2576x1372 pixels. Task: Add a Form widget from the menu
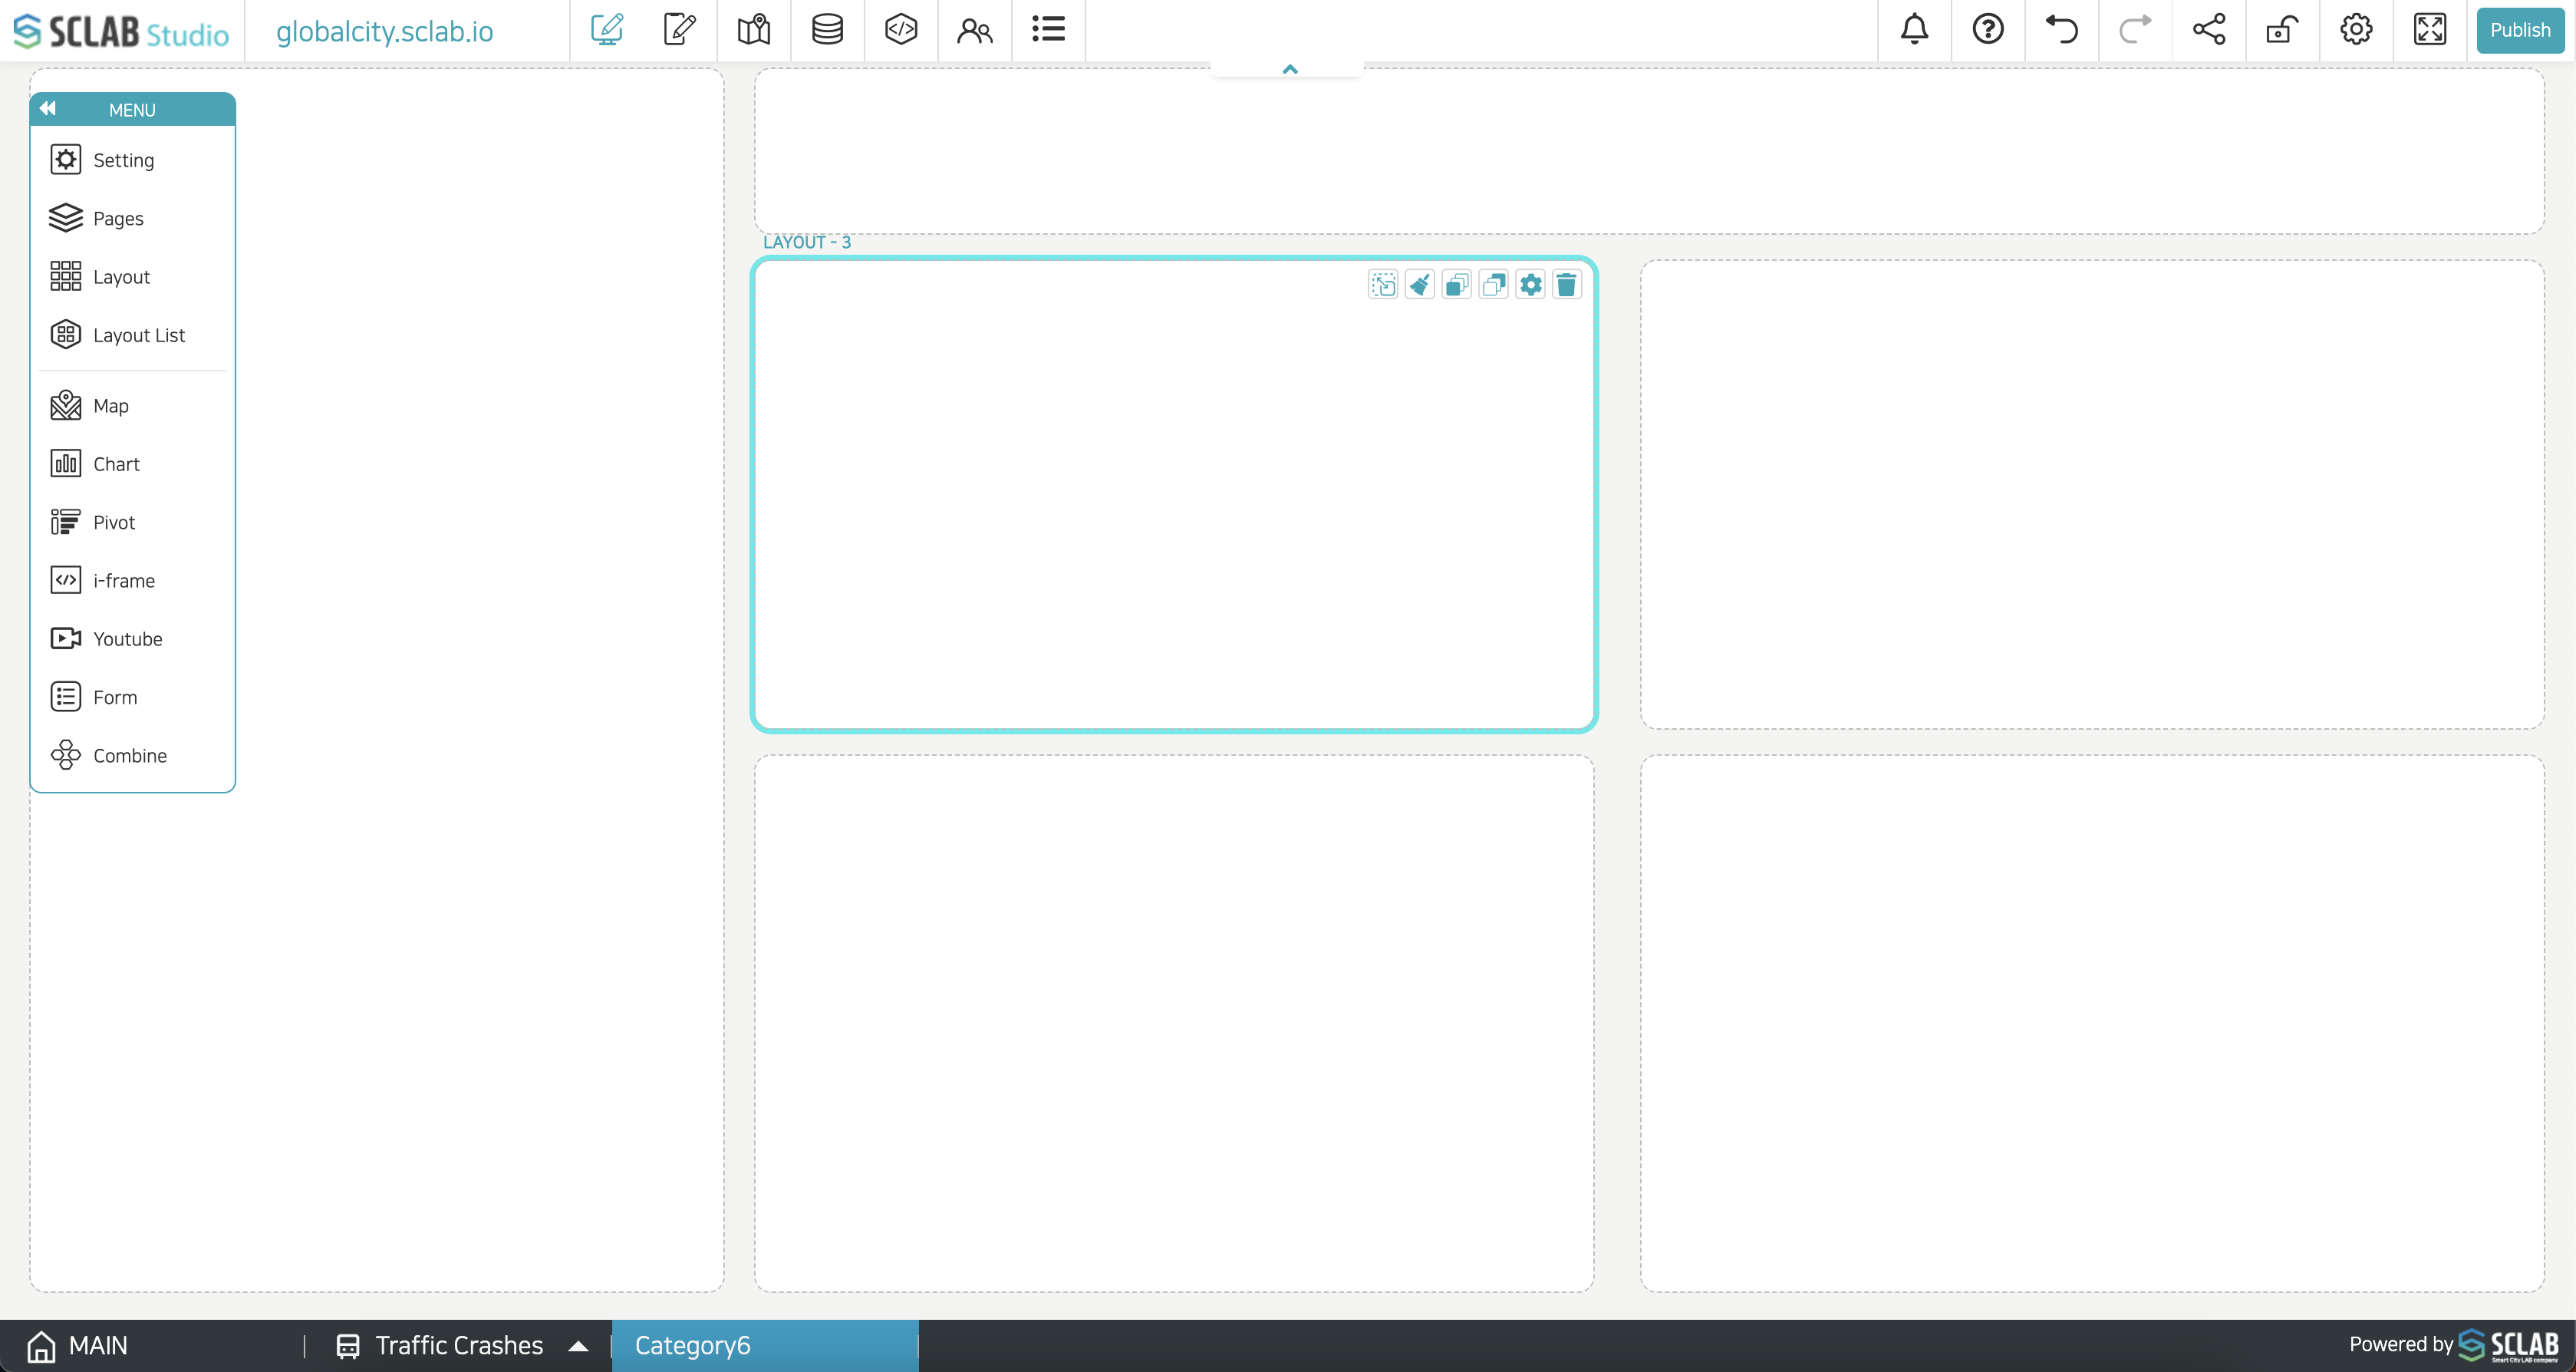click(132, 697)
